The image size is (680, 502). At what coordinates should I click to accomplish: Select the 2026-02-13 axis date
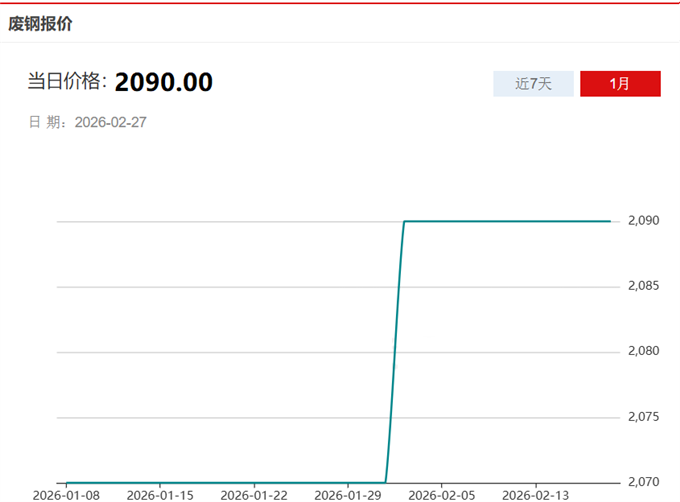point(535,495)
